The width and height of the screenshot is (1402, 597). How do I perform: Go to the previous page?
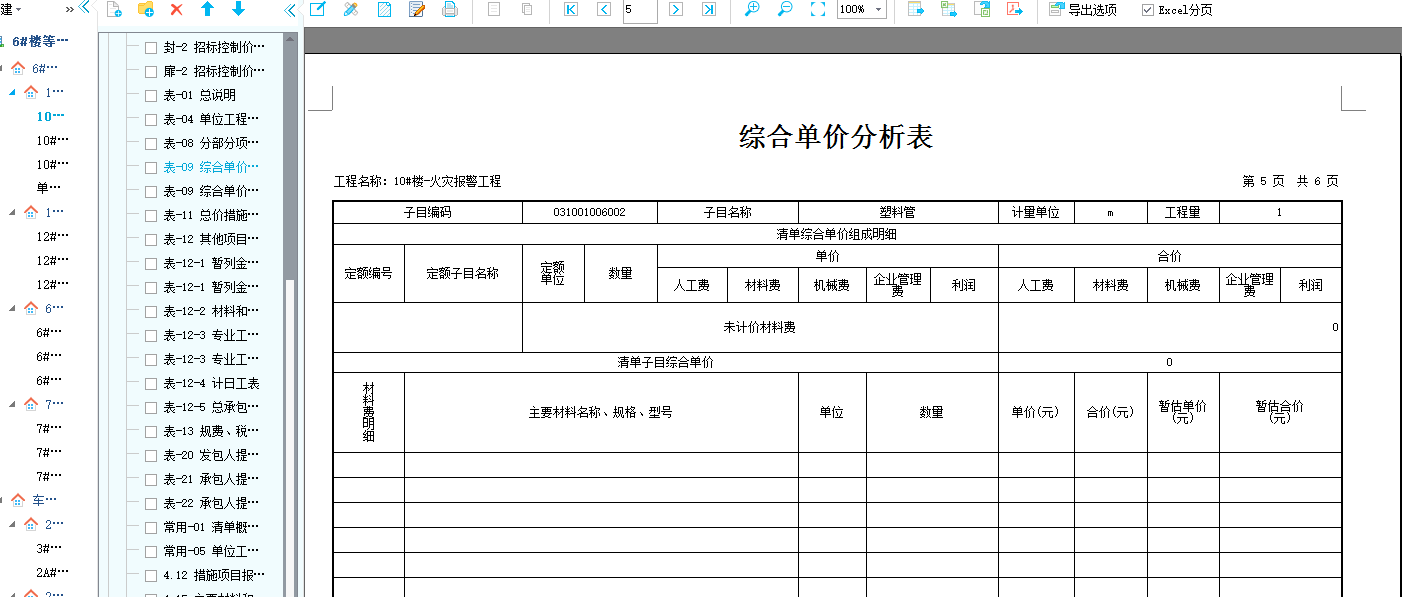603,10
